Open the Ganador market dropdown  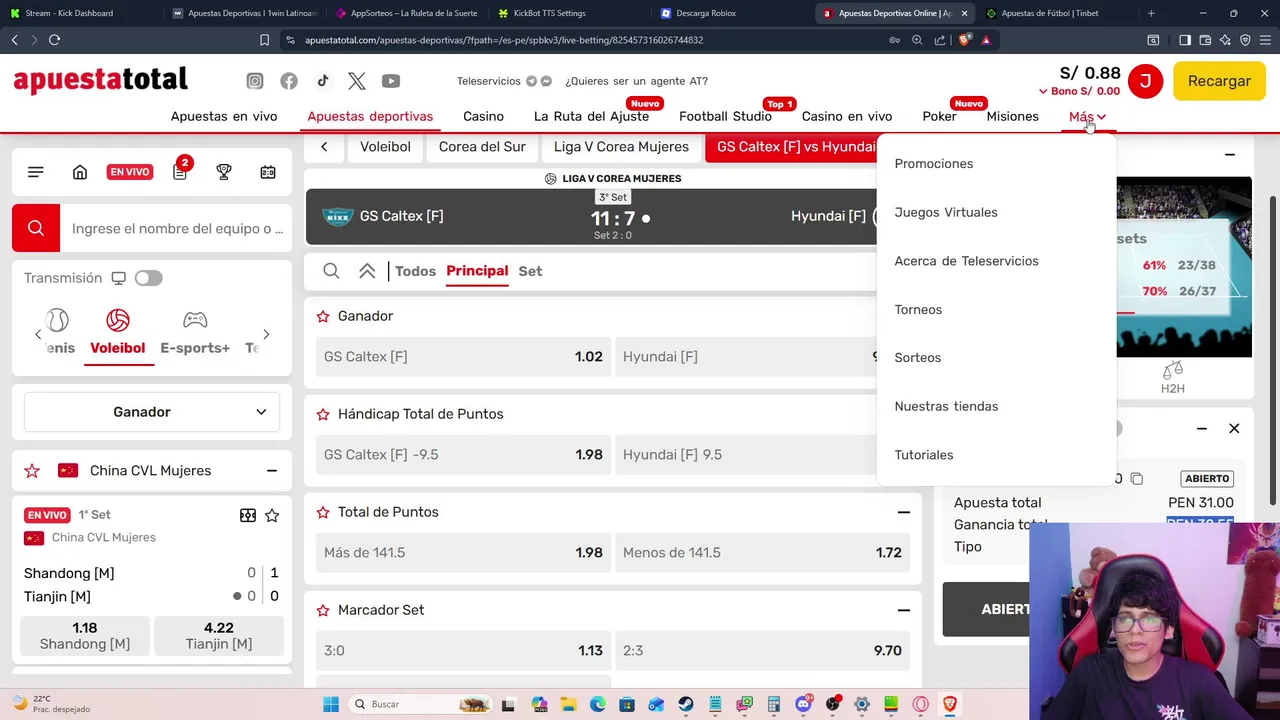click(152, 412)
